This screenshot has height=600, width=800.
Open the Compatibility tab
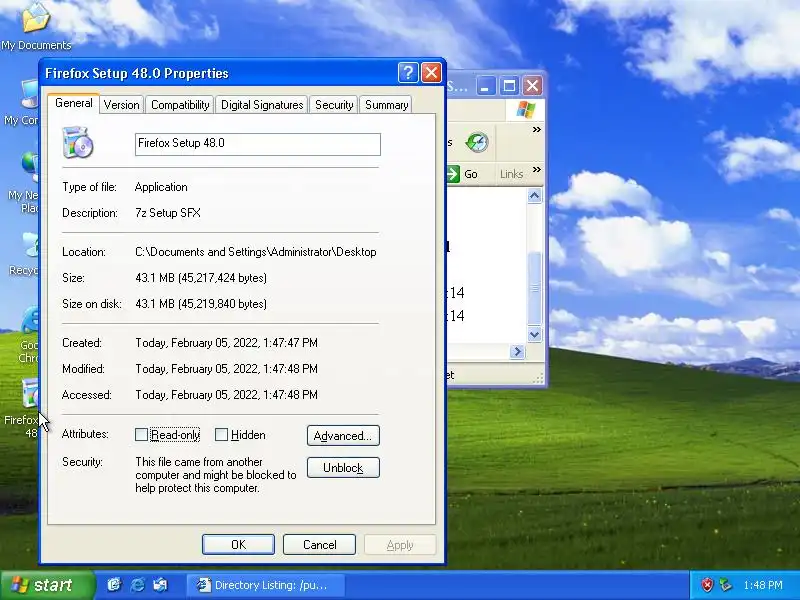pos(180,105)
